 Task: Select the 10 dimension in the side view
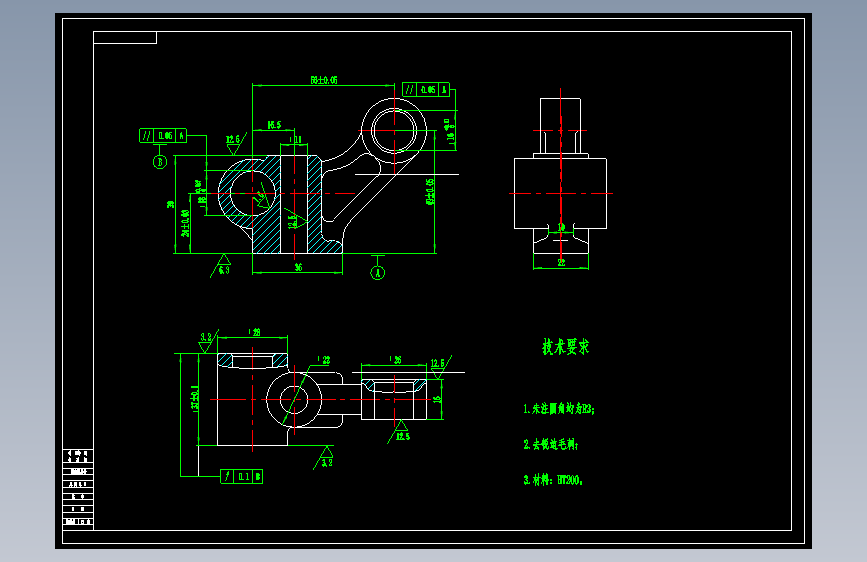[x=561, y=227]
